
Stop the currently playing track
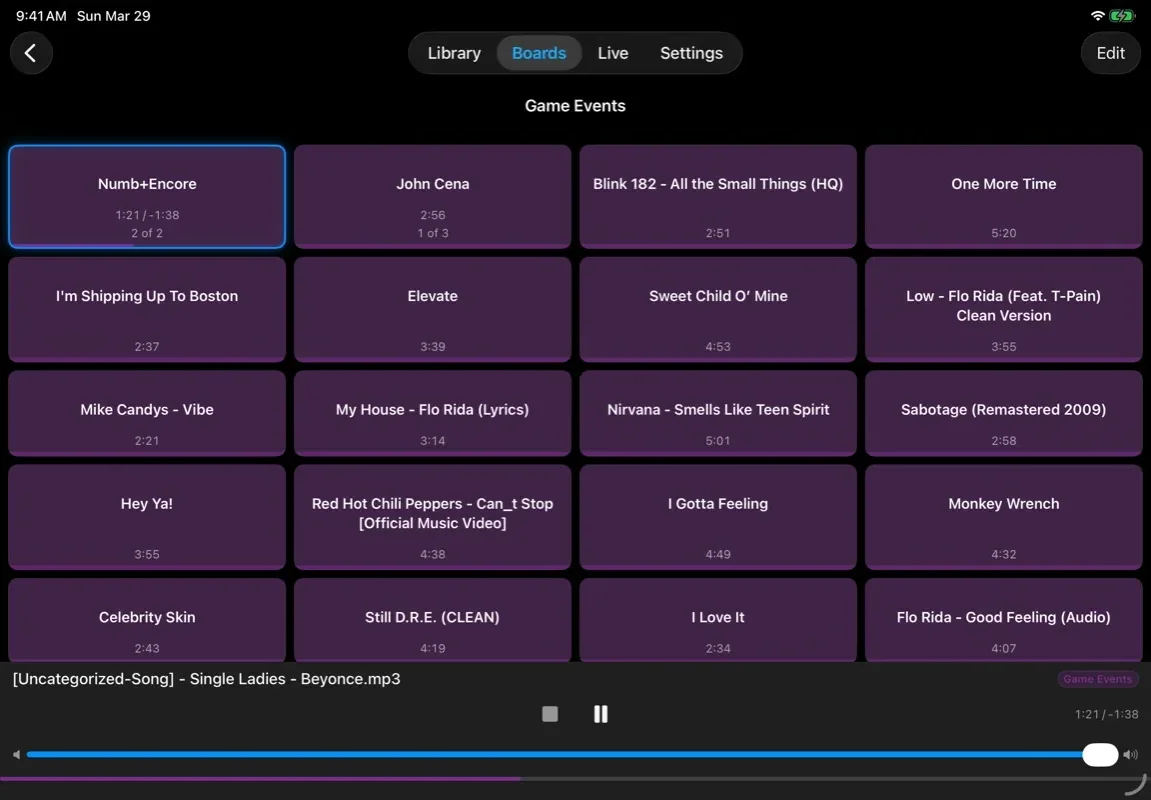pos(549,714)
